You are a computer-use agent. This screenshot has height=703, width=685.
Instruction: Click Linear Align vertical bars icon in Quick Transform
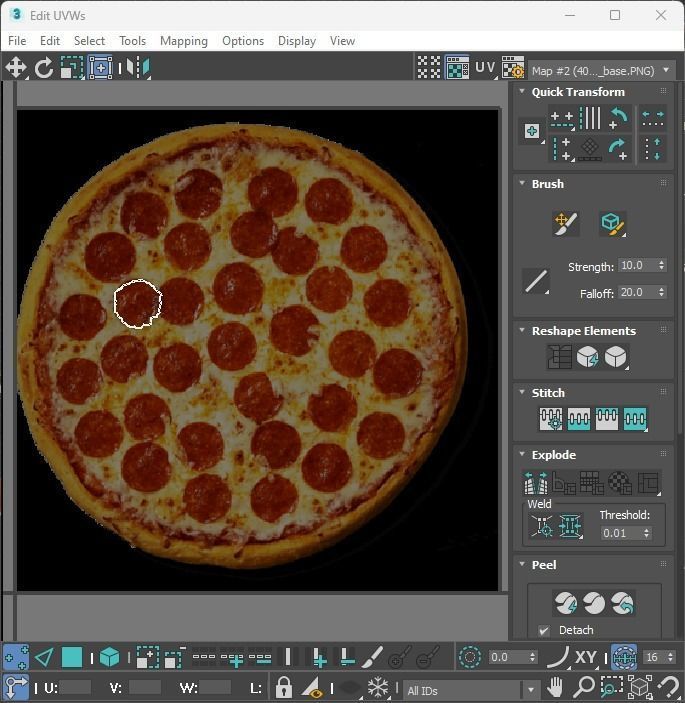(590, 119)
